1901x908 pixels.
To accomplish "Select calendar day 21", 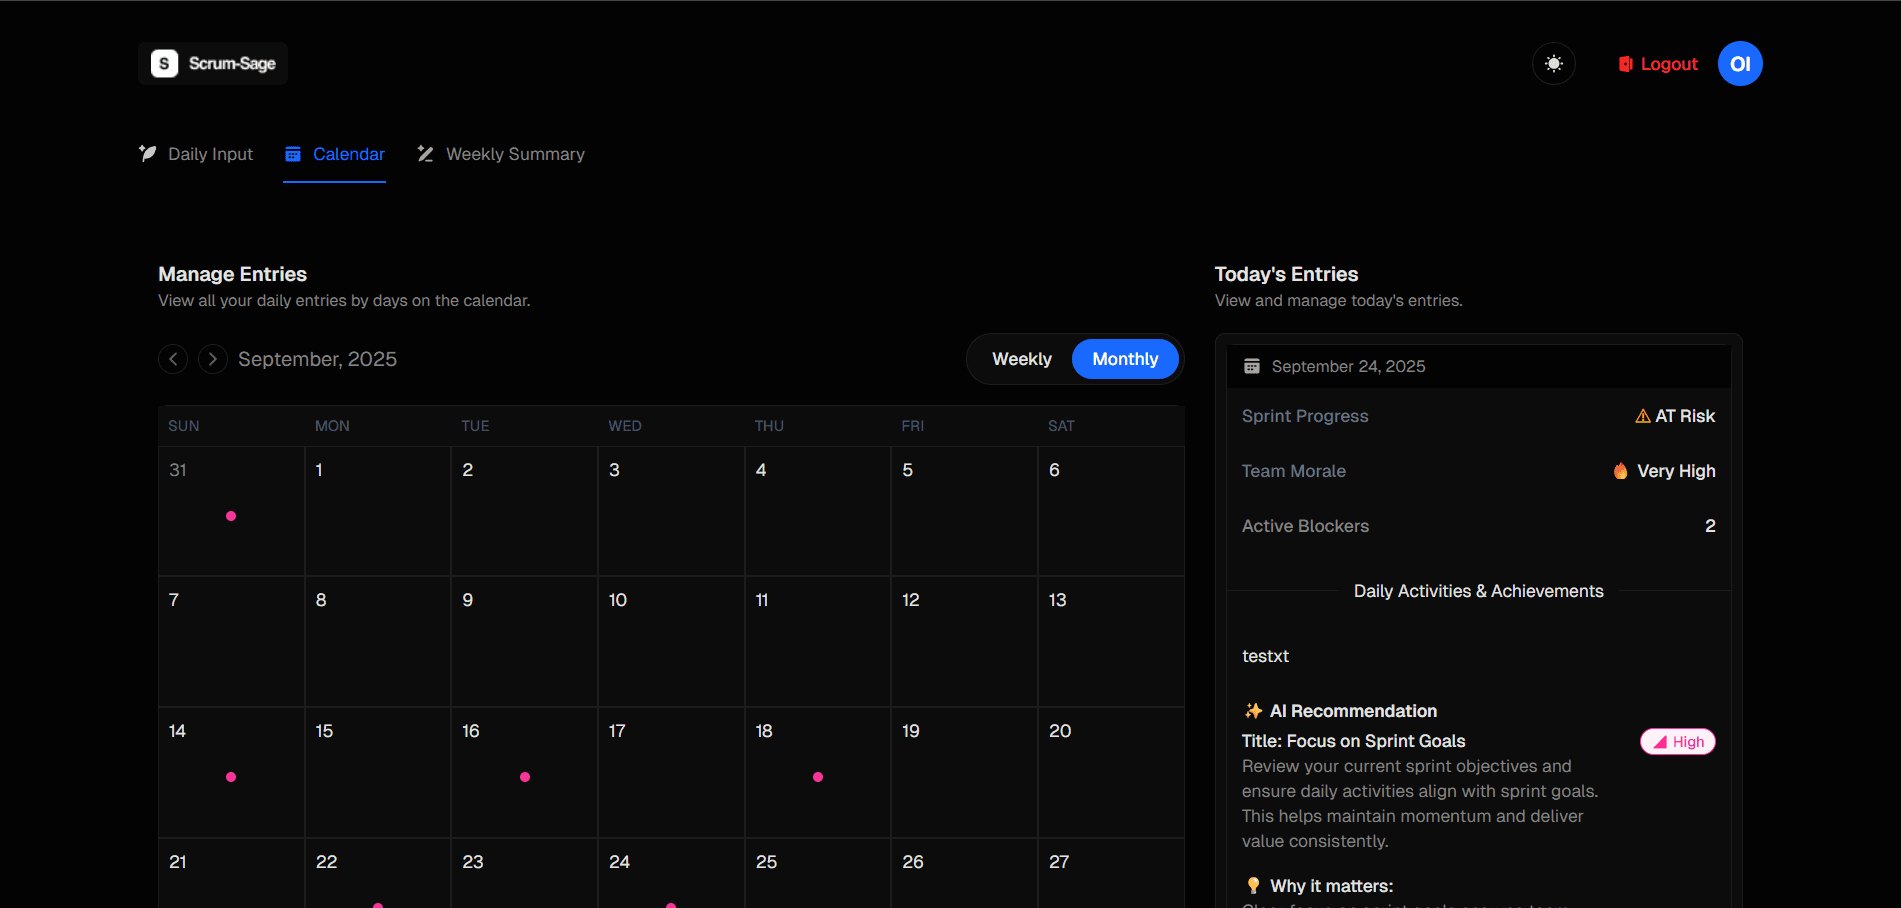I will point(231,874).
